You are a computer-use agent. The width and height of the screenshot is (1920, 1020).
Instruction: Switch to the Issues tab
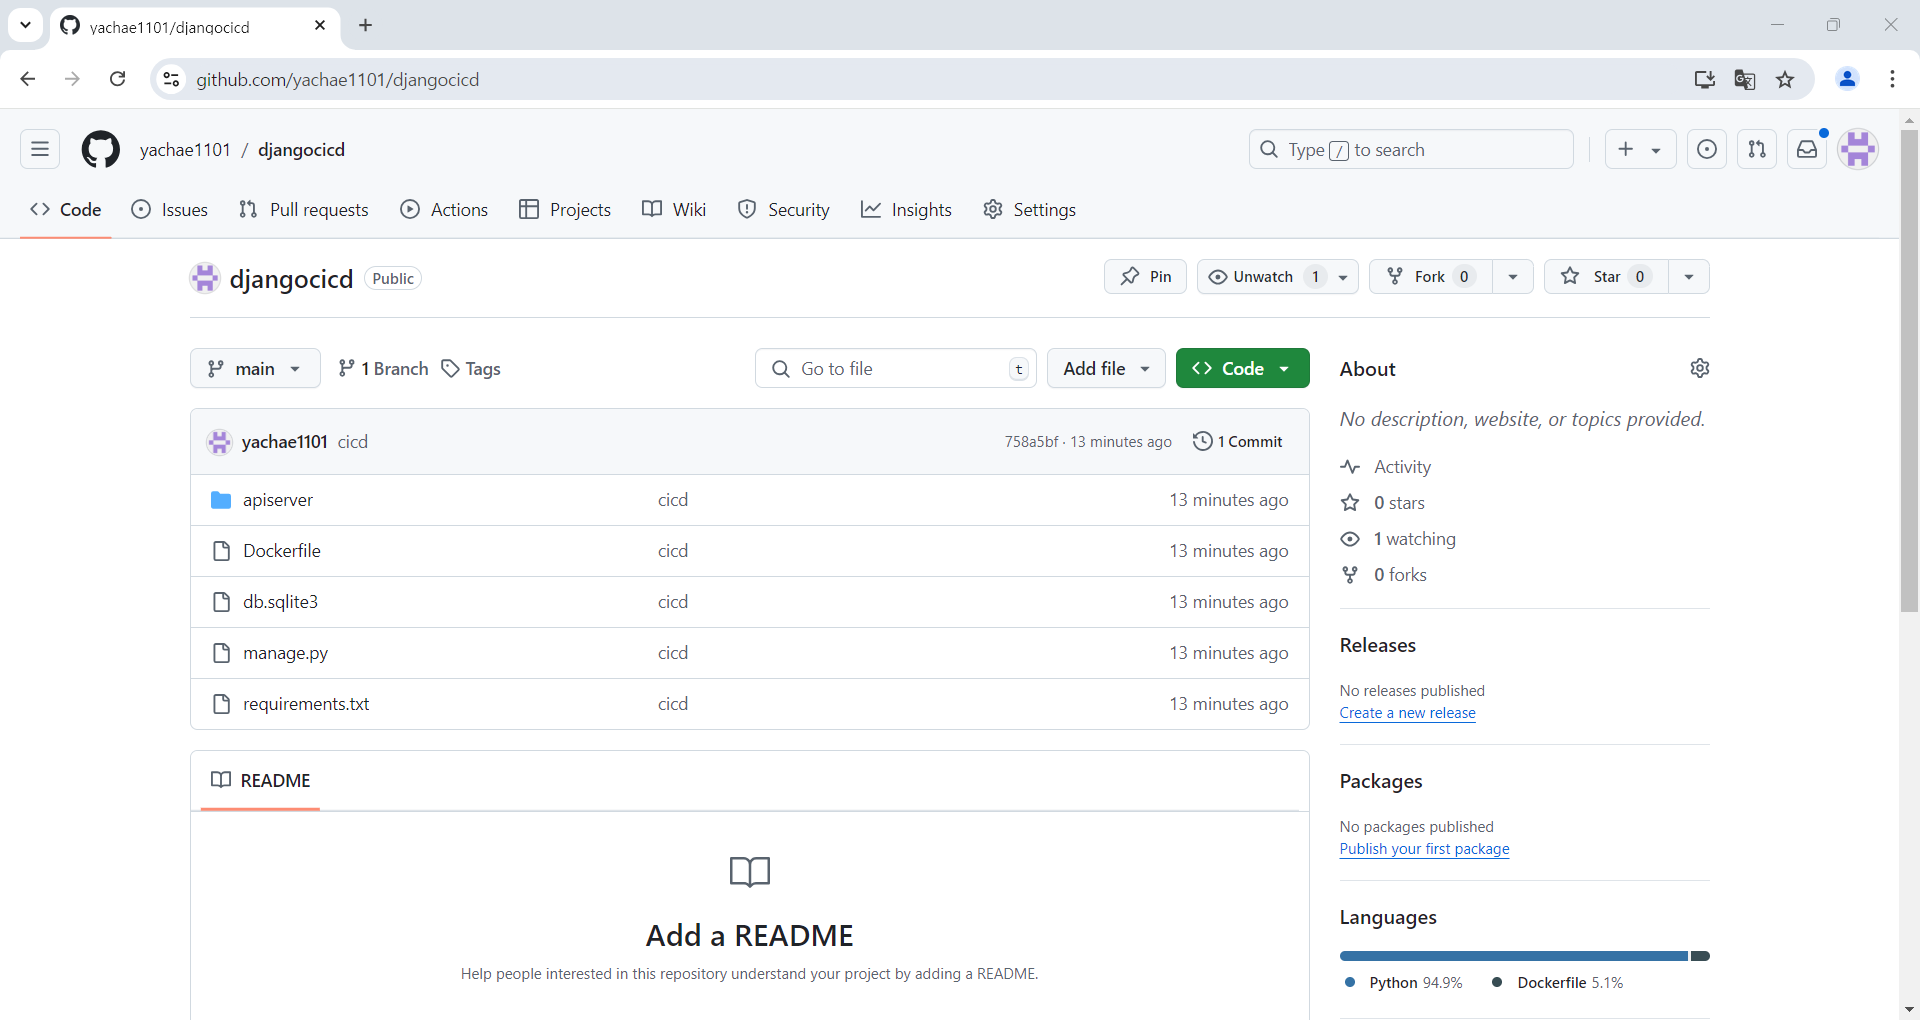[170, 210]
